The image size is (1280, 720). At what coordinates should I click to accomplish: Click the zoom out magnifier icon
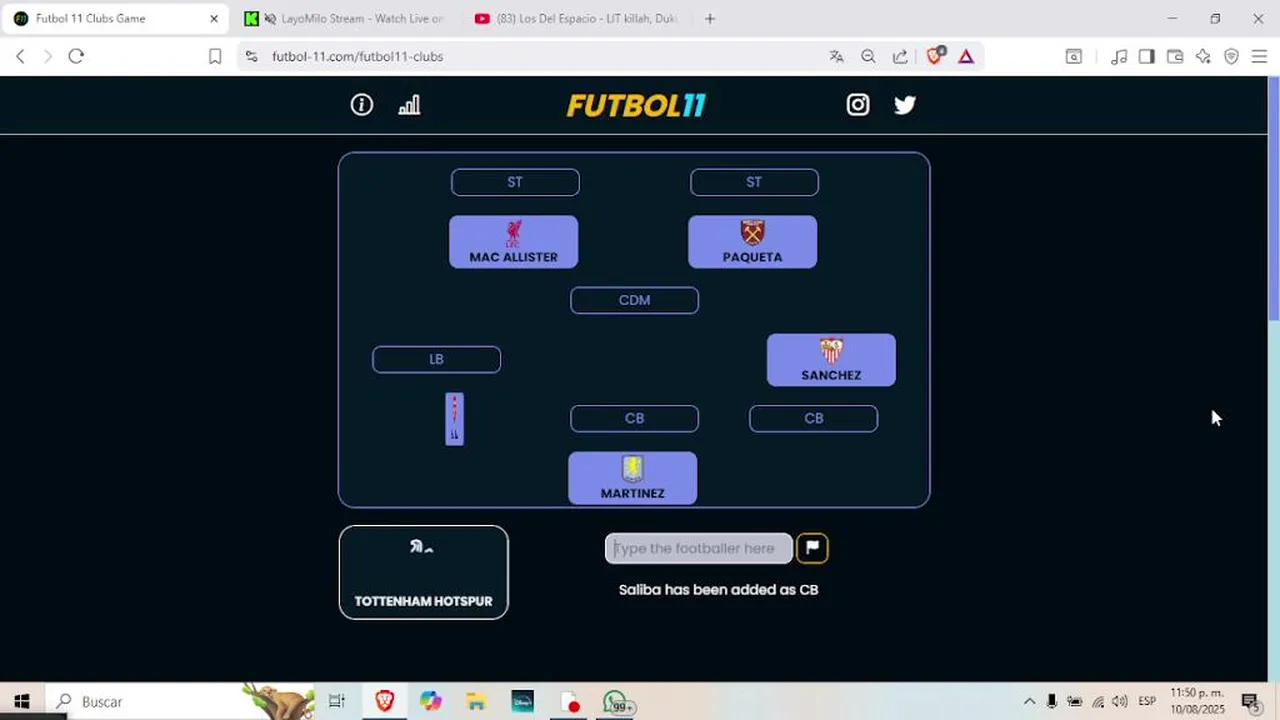(x=868, y=56)
